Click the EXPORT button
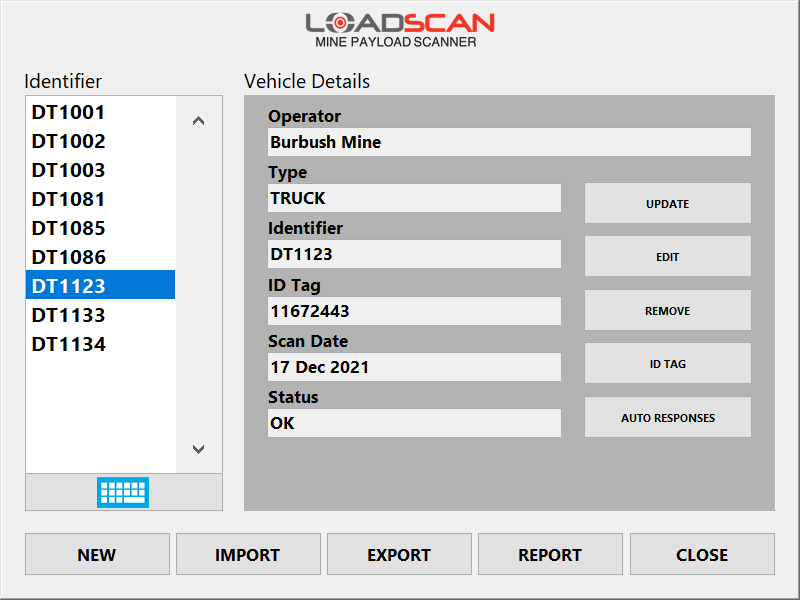Viewport: 800px width, 600px height. (399, 554)
